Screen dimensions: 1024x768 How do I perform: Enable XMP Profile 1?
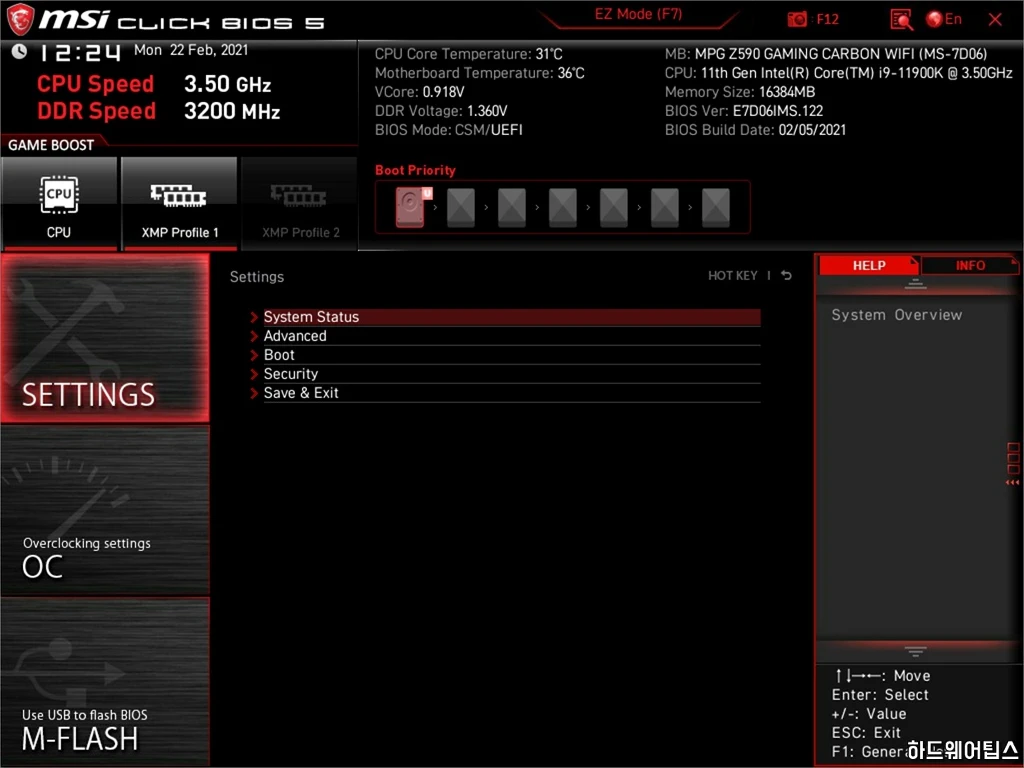pyautogui.click(x=179, y=203)
